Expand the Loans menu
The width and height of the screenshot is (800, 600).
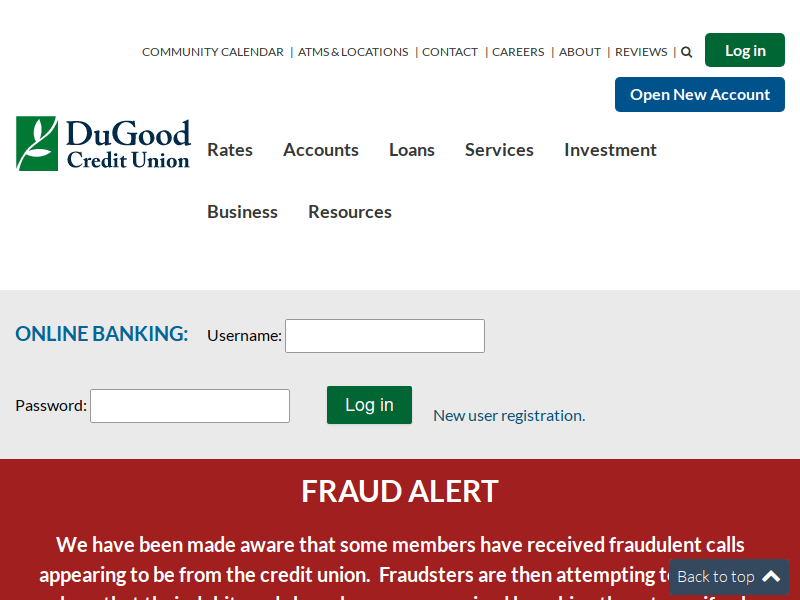(x=412, y=150)
